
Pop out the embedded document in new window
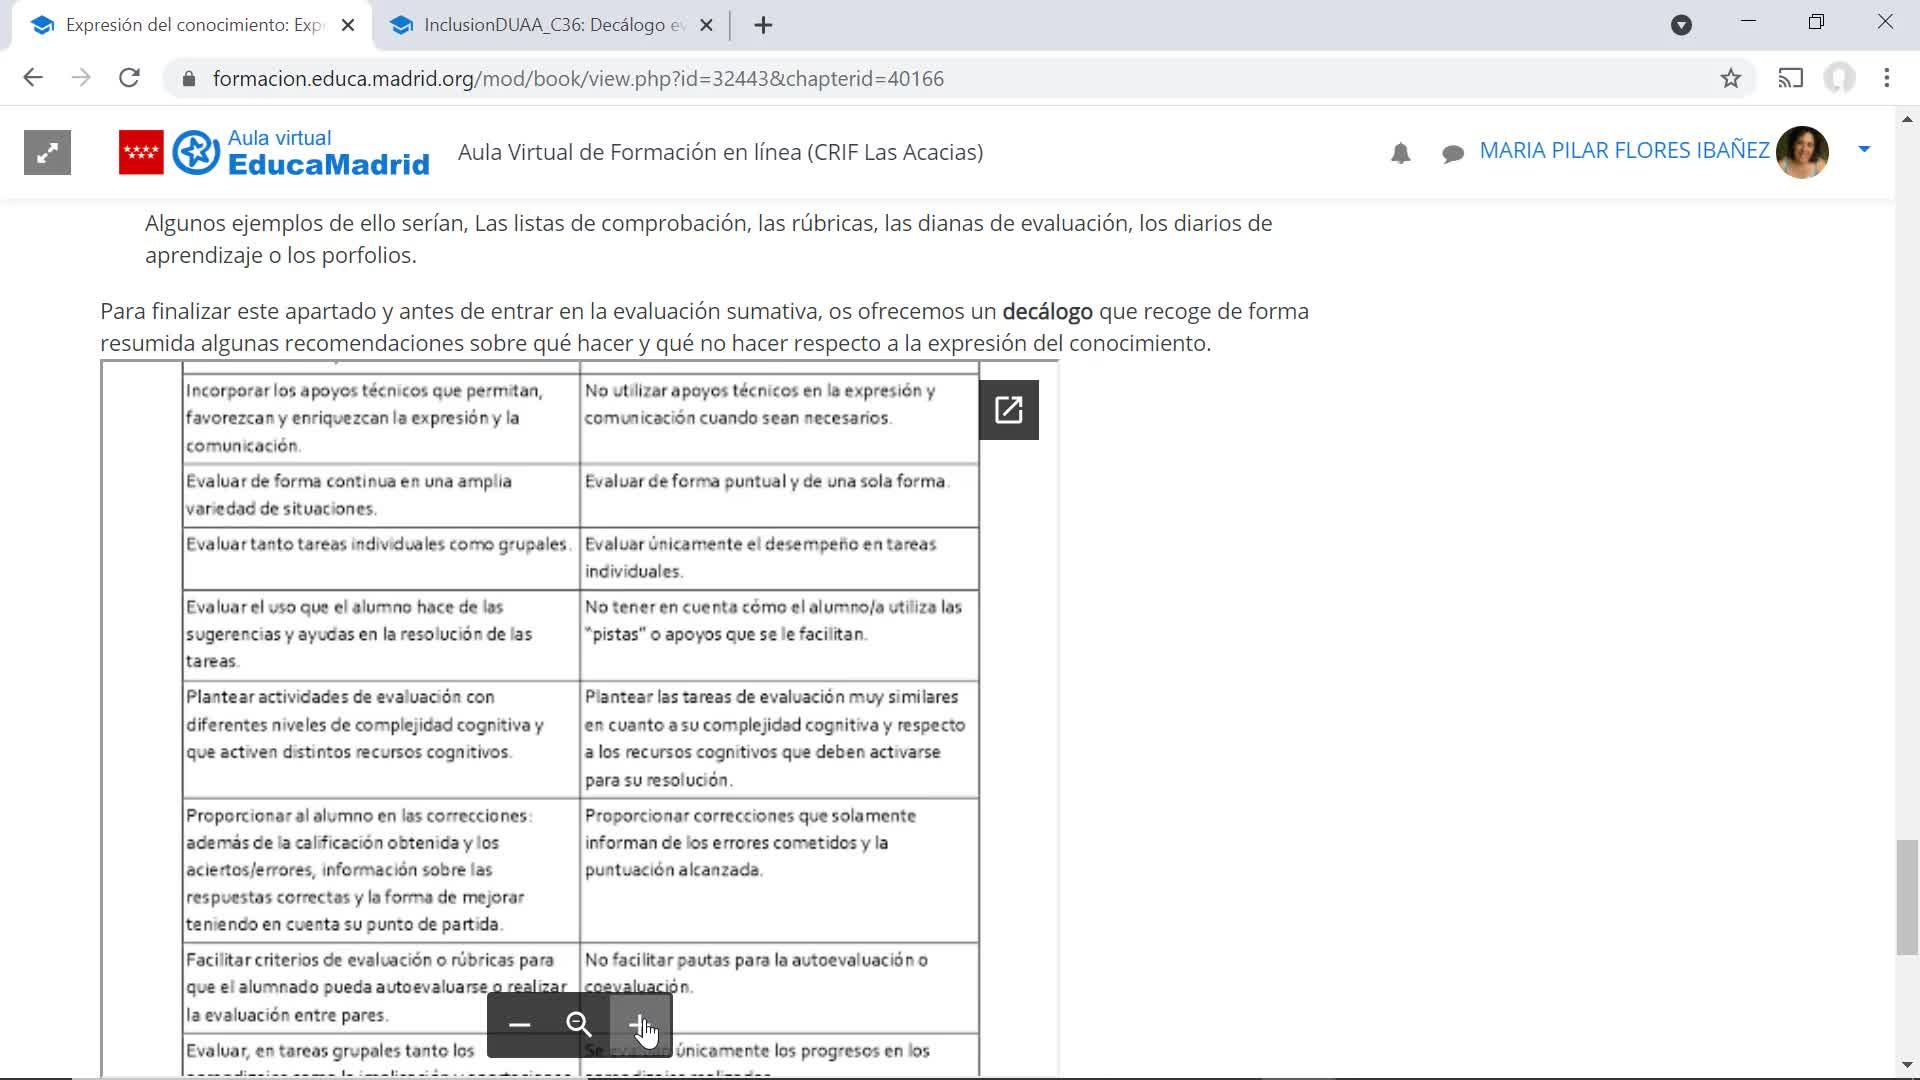pos(1008,410)
